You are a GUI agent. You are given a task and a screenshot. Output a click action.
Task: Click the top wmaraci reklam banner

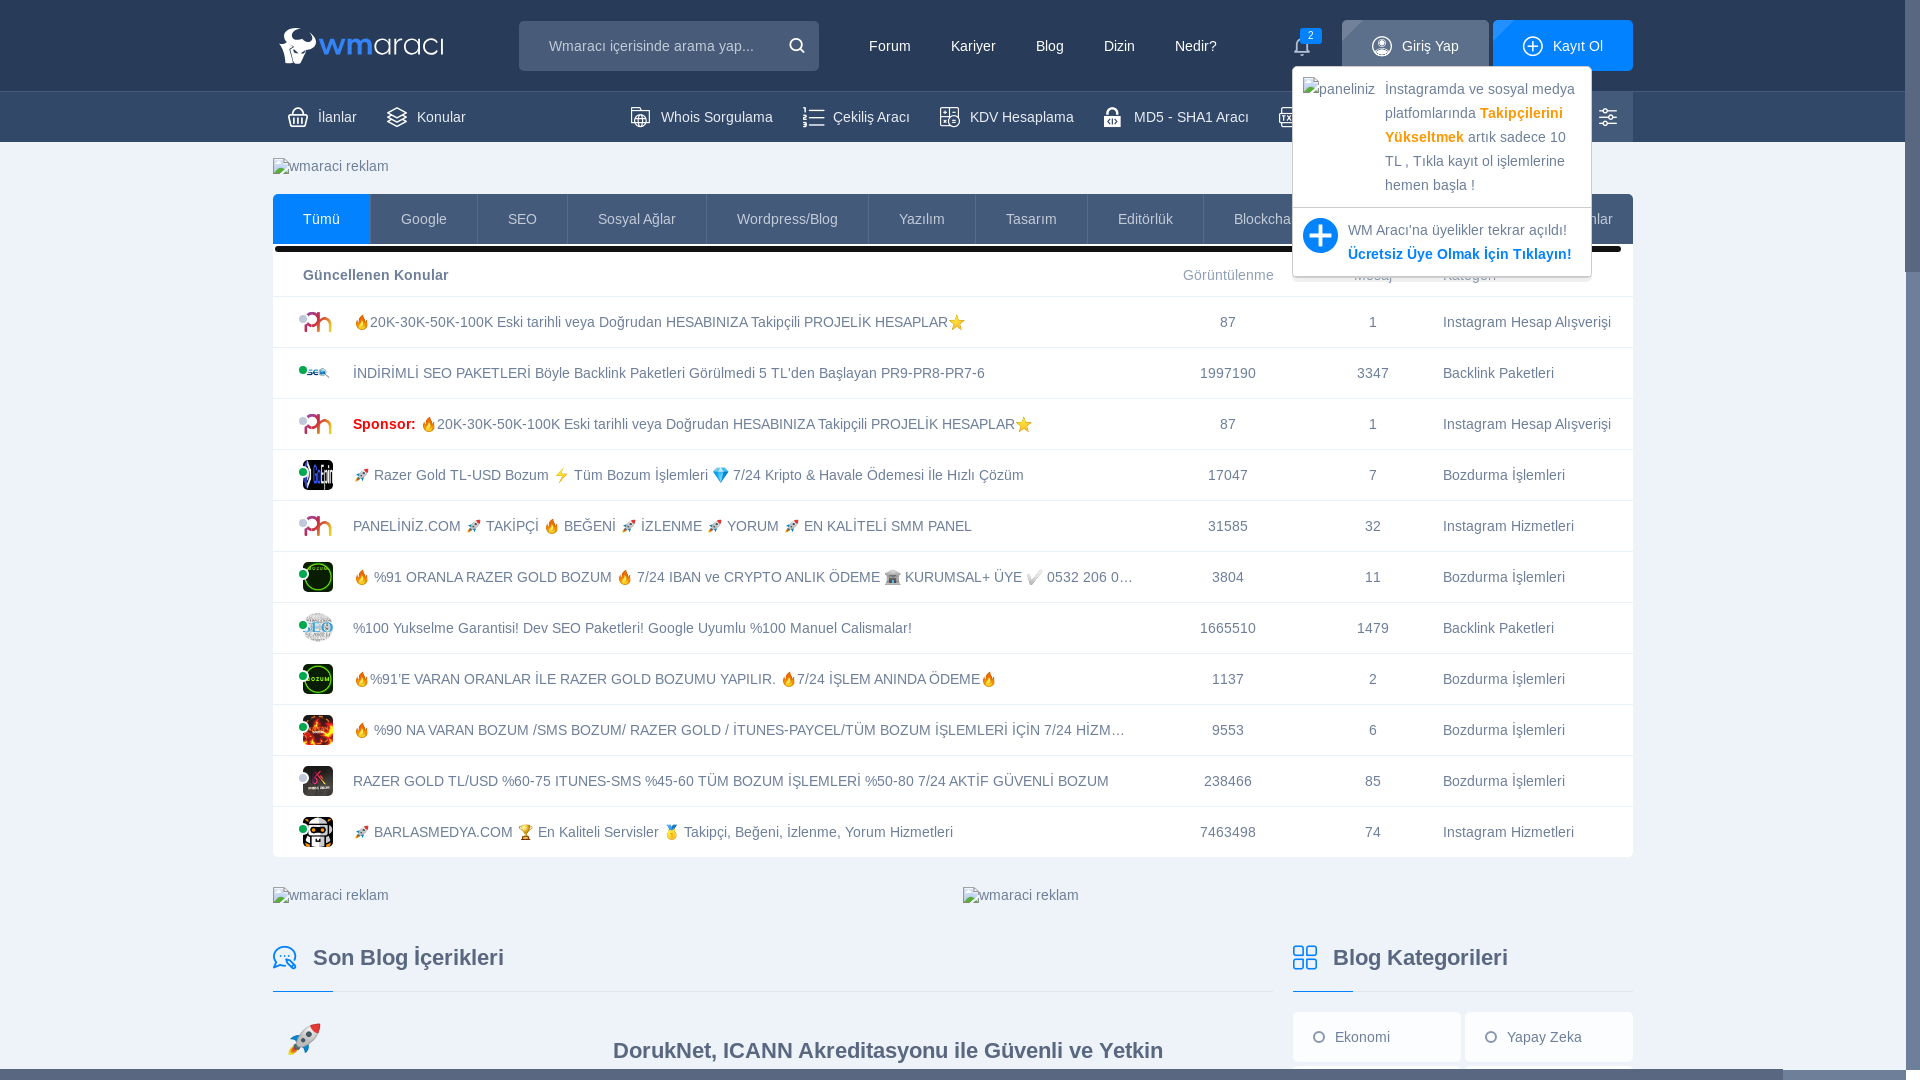(331, 166)
